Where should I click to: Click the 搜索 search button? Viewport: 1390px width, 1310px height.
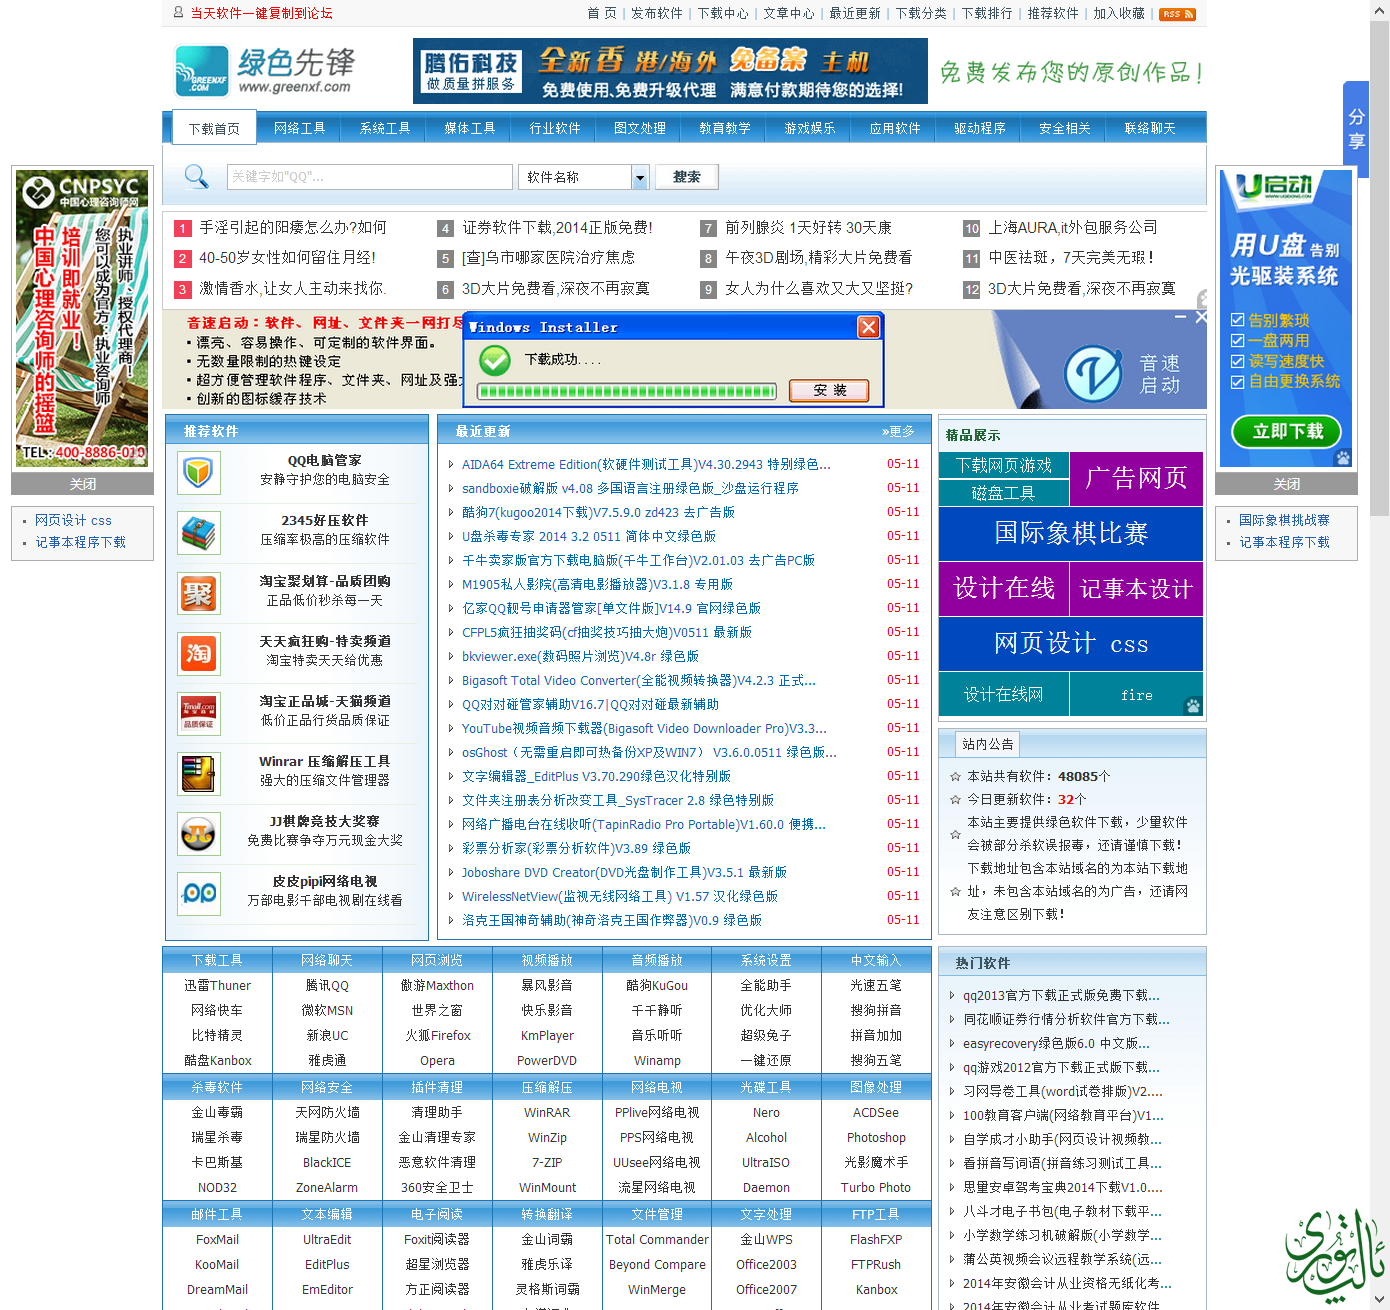687,177
